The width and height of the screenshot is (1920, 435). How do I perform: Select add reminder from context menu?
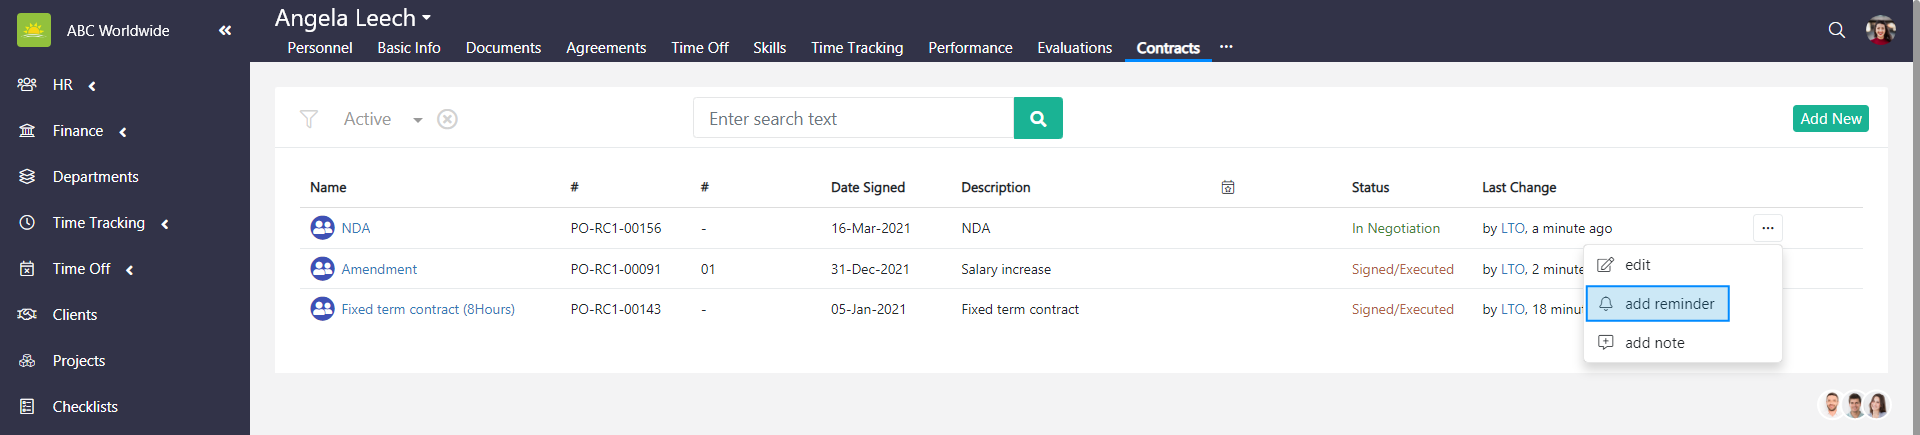(x=1668, y=304)
